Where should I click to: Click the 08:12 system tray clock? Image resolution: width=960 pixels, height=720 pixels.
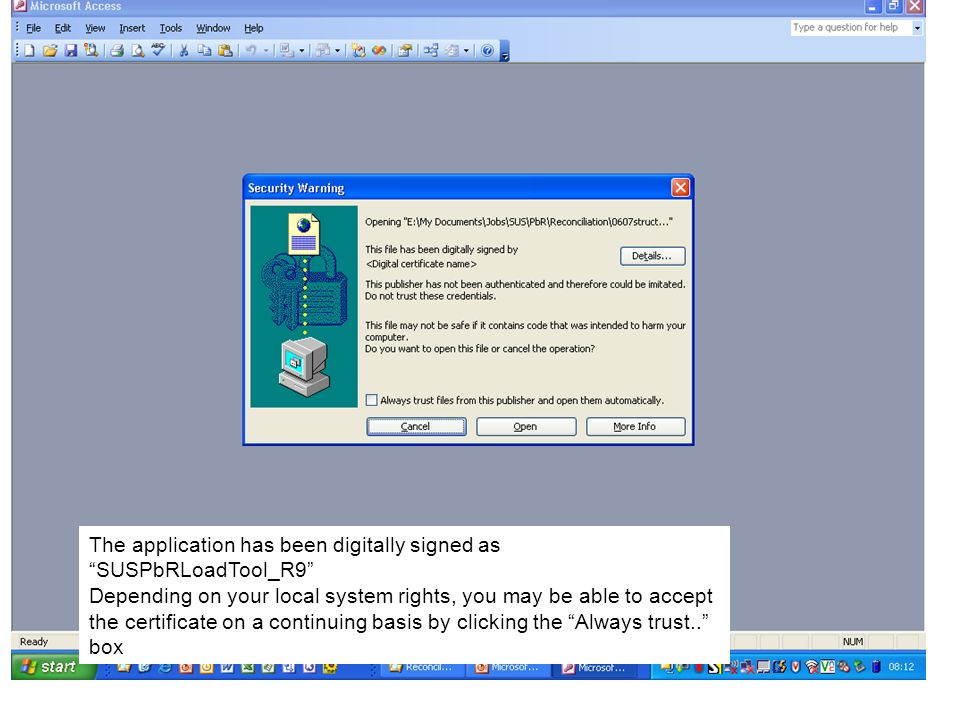(x=901, y=667)
